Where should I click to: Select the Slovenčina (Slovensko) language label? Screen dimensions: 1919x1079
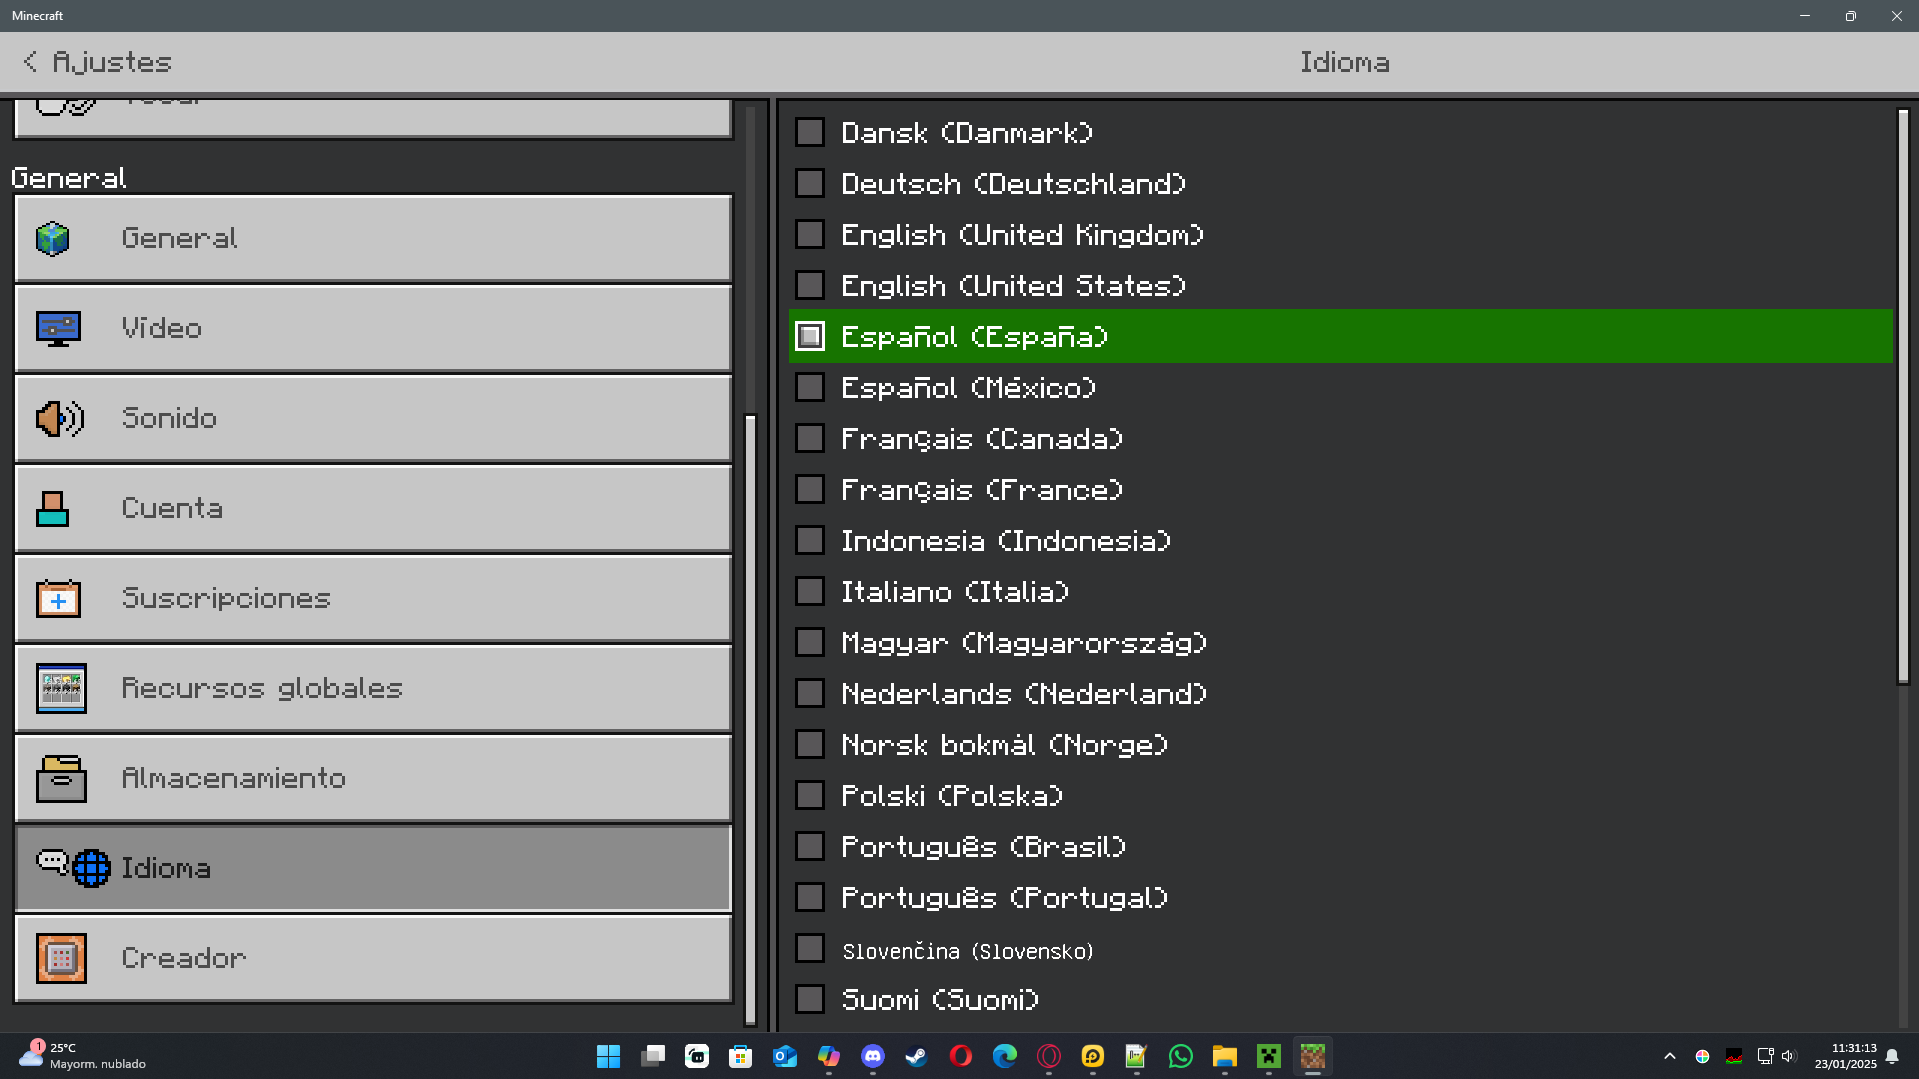pos(968,951)
